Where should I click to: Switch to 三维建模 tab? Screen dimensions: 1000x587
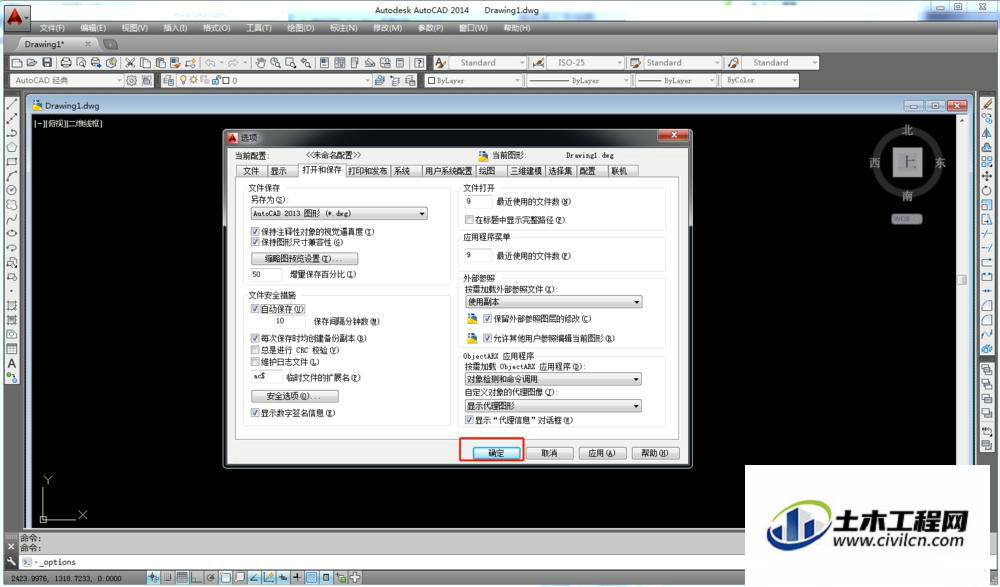point(526,171)
